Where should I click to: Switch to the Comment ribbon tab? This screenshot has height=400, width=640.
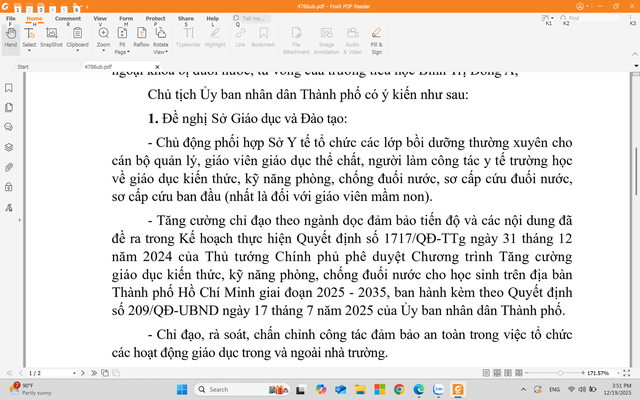68,19
